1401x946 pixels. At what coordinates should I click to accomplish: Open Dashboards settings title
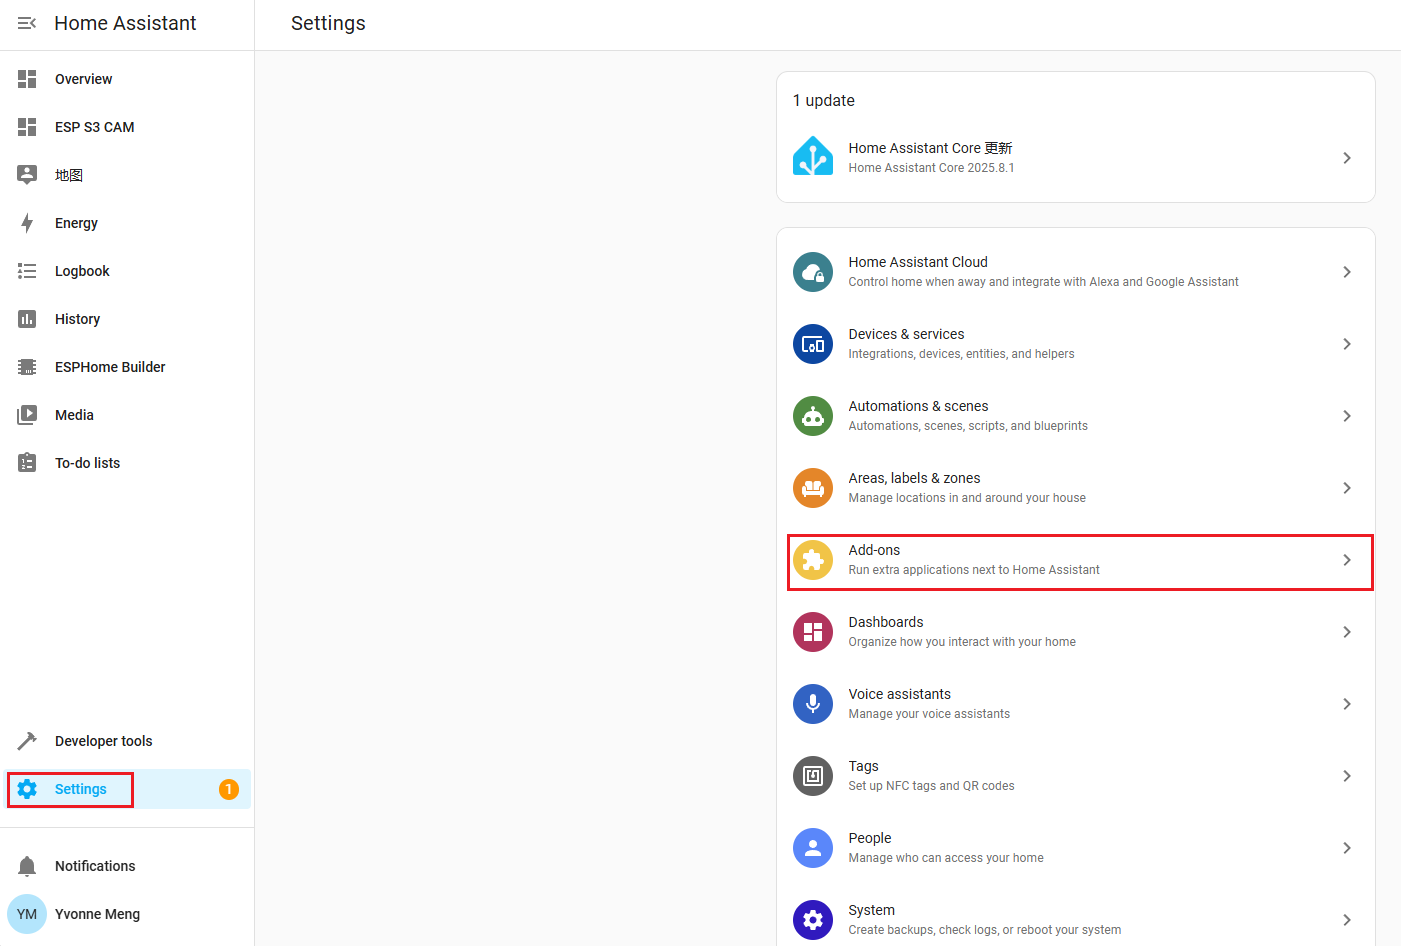[x=886, y=622]
